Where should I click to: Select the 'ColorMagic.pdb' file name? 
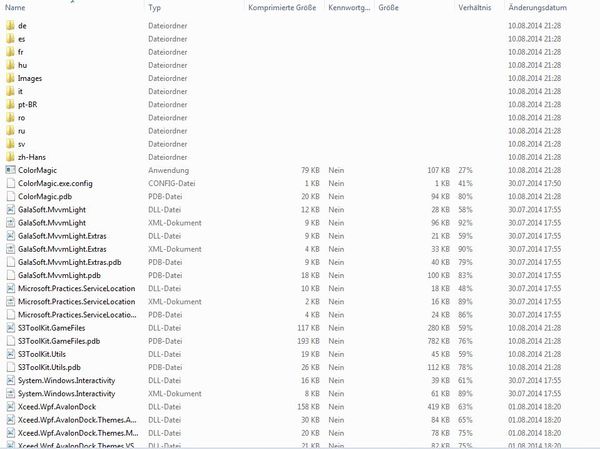click(45, 197)
